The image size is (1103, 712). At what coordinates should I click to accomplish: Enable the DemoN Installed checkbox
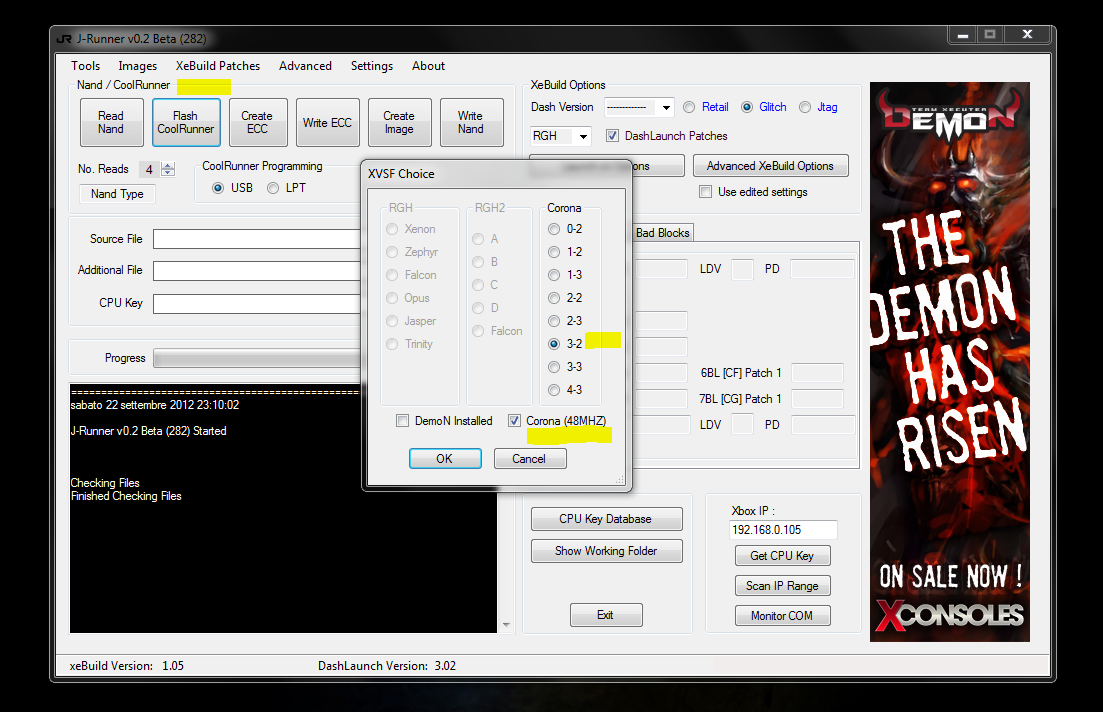(403, 421)
